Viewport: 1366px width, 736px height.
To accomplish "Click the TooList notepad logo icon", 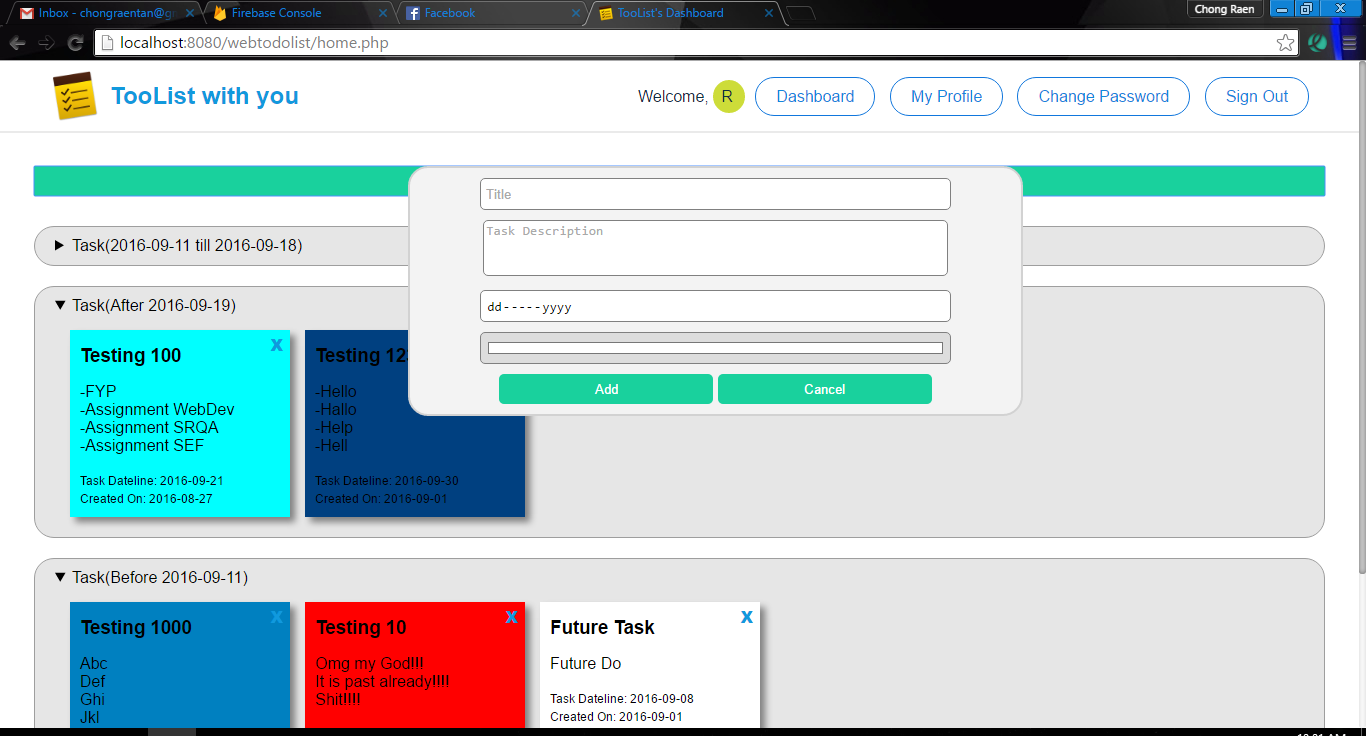I will pos(75,97).
